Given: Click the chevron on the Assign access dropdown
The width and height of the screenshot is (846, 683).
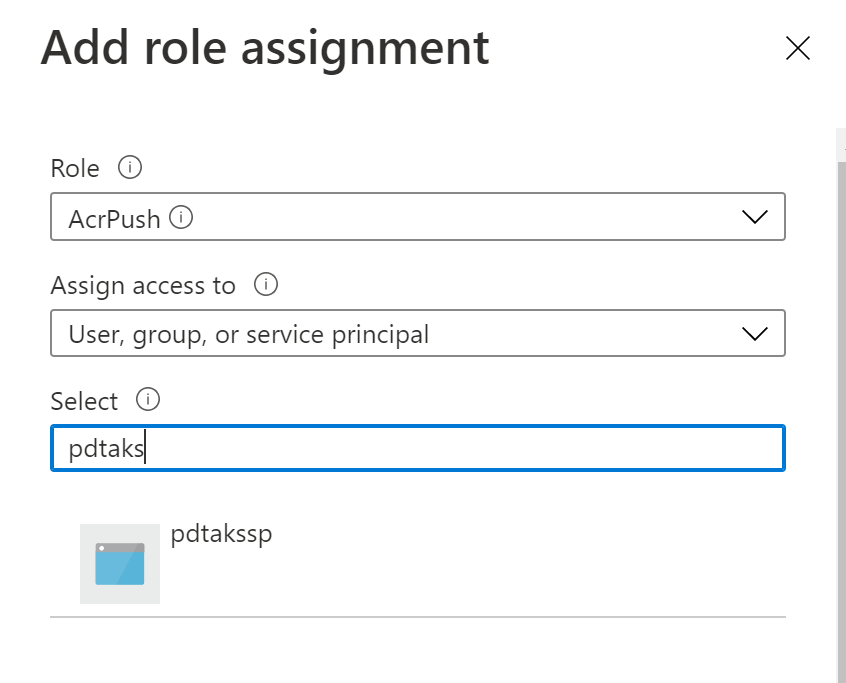Looking at the screenshot, I should click(755, 333).
